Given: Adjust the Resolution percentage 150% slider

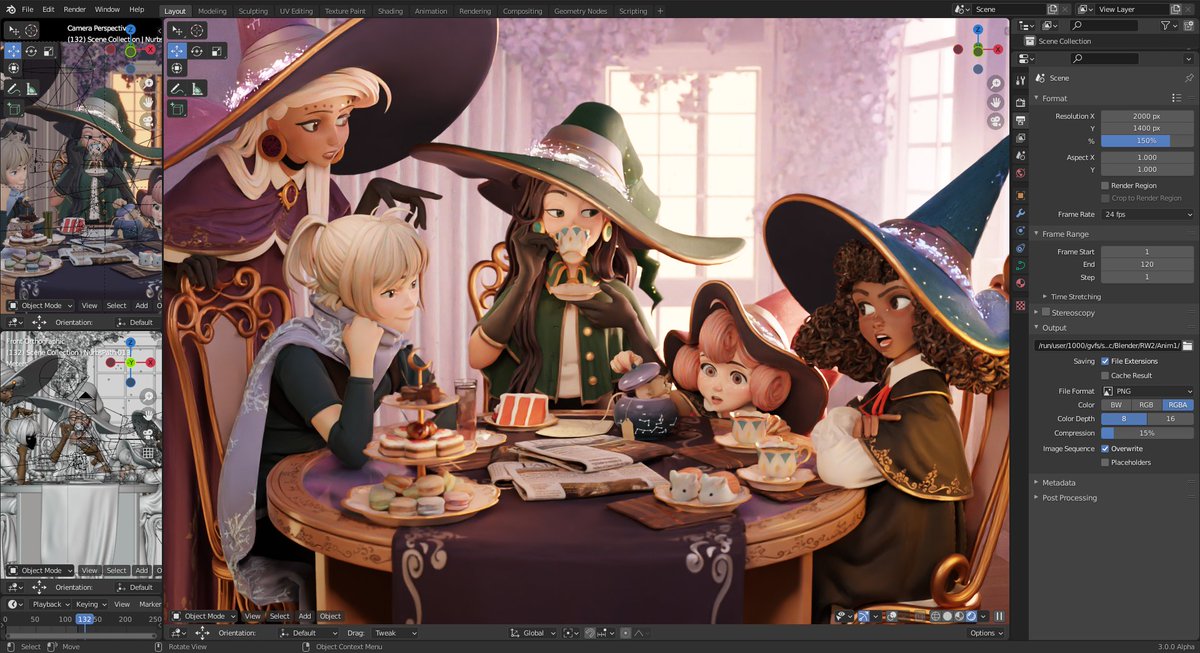Looking at the screenshot, I should [1147, 141].
